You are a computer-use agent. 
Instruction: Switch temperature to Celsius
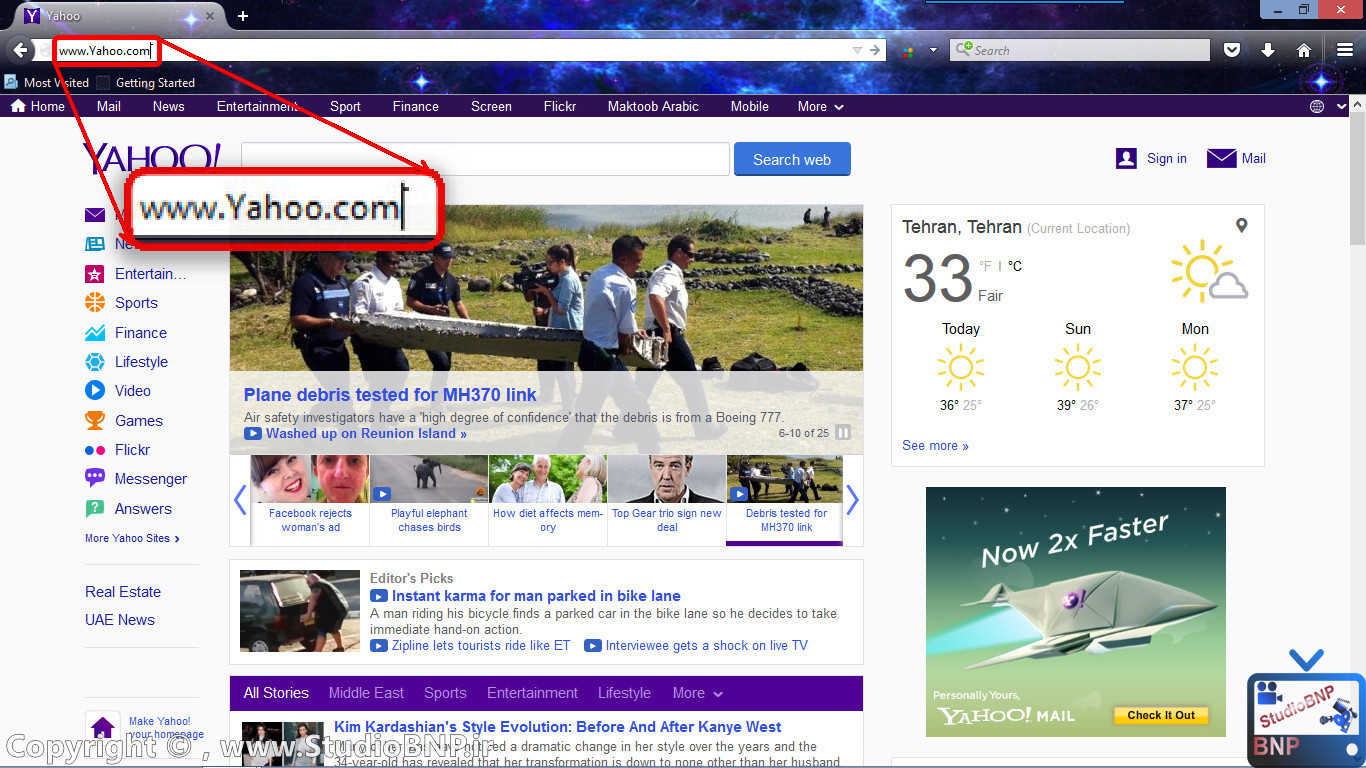pyautogui.click(x=1015, y=266)
